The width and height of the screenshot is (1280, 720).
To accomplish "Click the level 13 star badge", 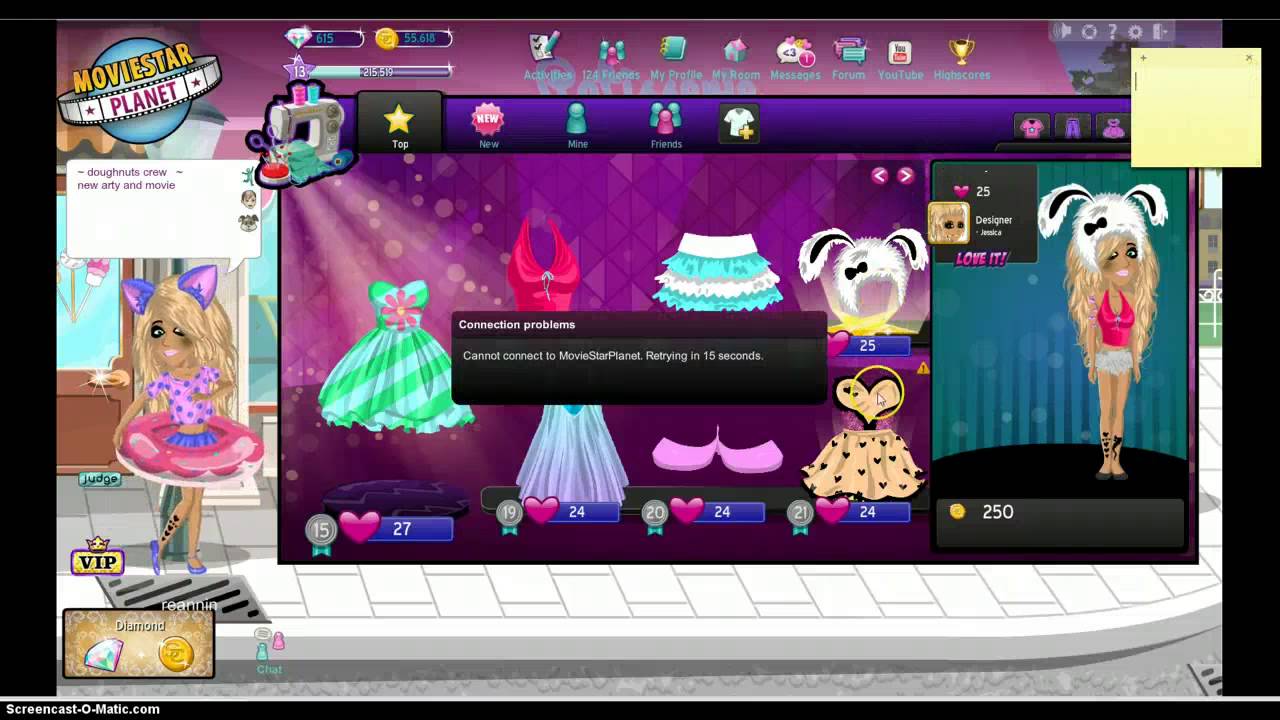I will tap(298, 70).
